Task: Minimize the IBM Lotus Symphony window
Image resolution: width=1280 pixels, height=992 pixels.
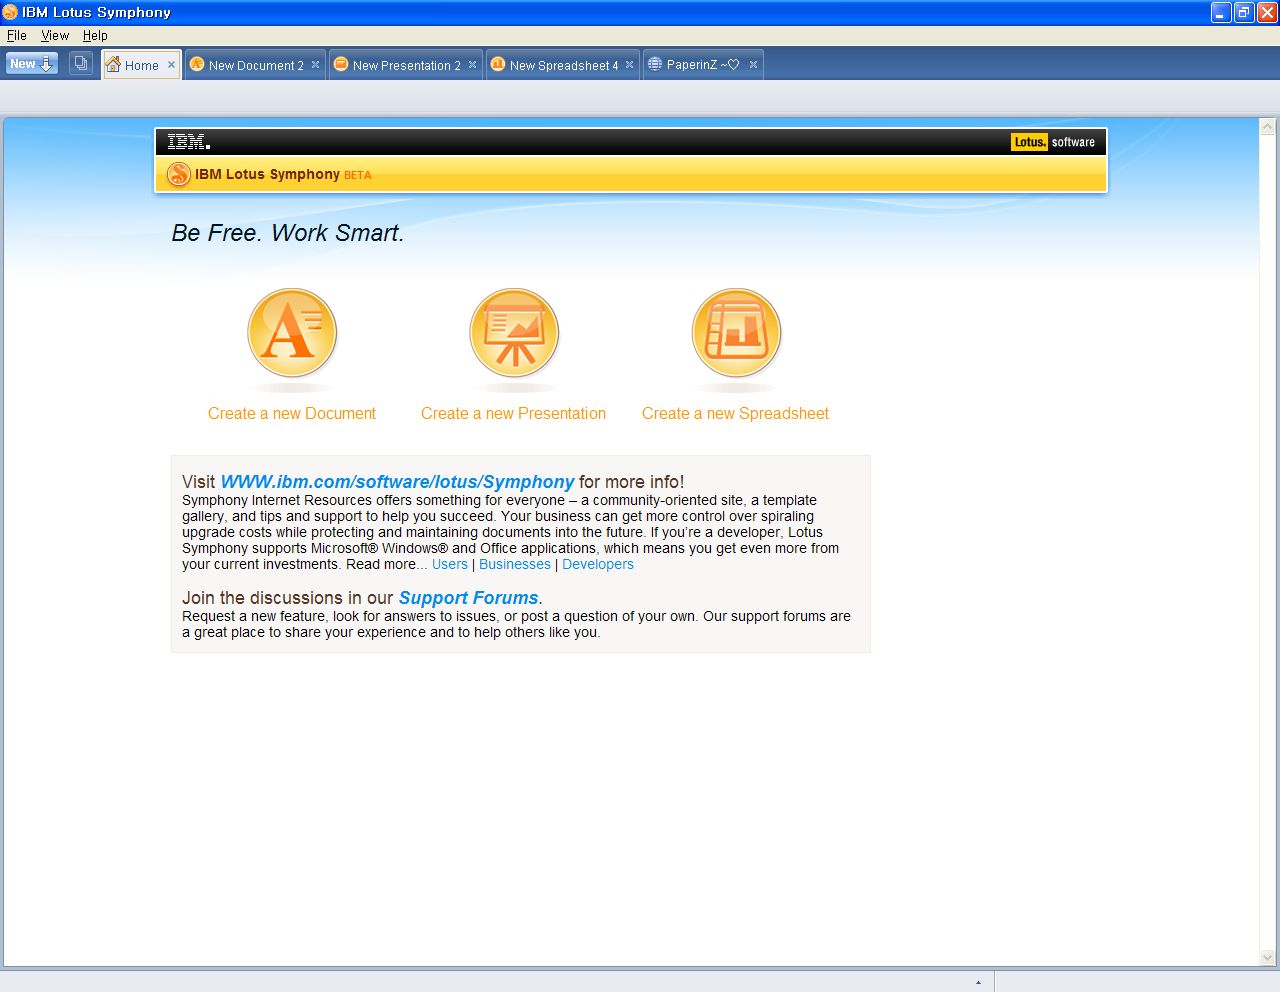Action: click(1221, 12)
